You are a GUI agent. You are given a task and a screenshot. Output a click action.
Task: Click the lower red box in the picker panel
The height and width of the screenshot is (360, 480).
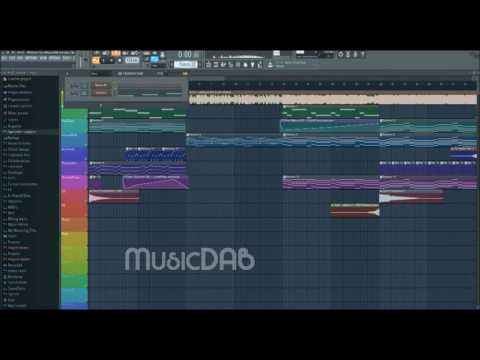[x=101, y=93]
